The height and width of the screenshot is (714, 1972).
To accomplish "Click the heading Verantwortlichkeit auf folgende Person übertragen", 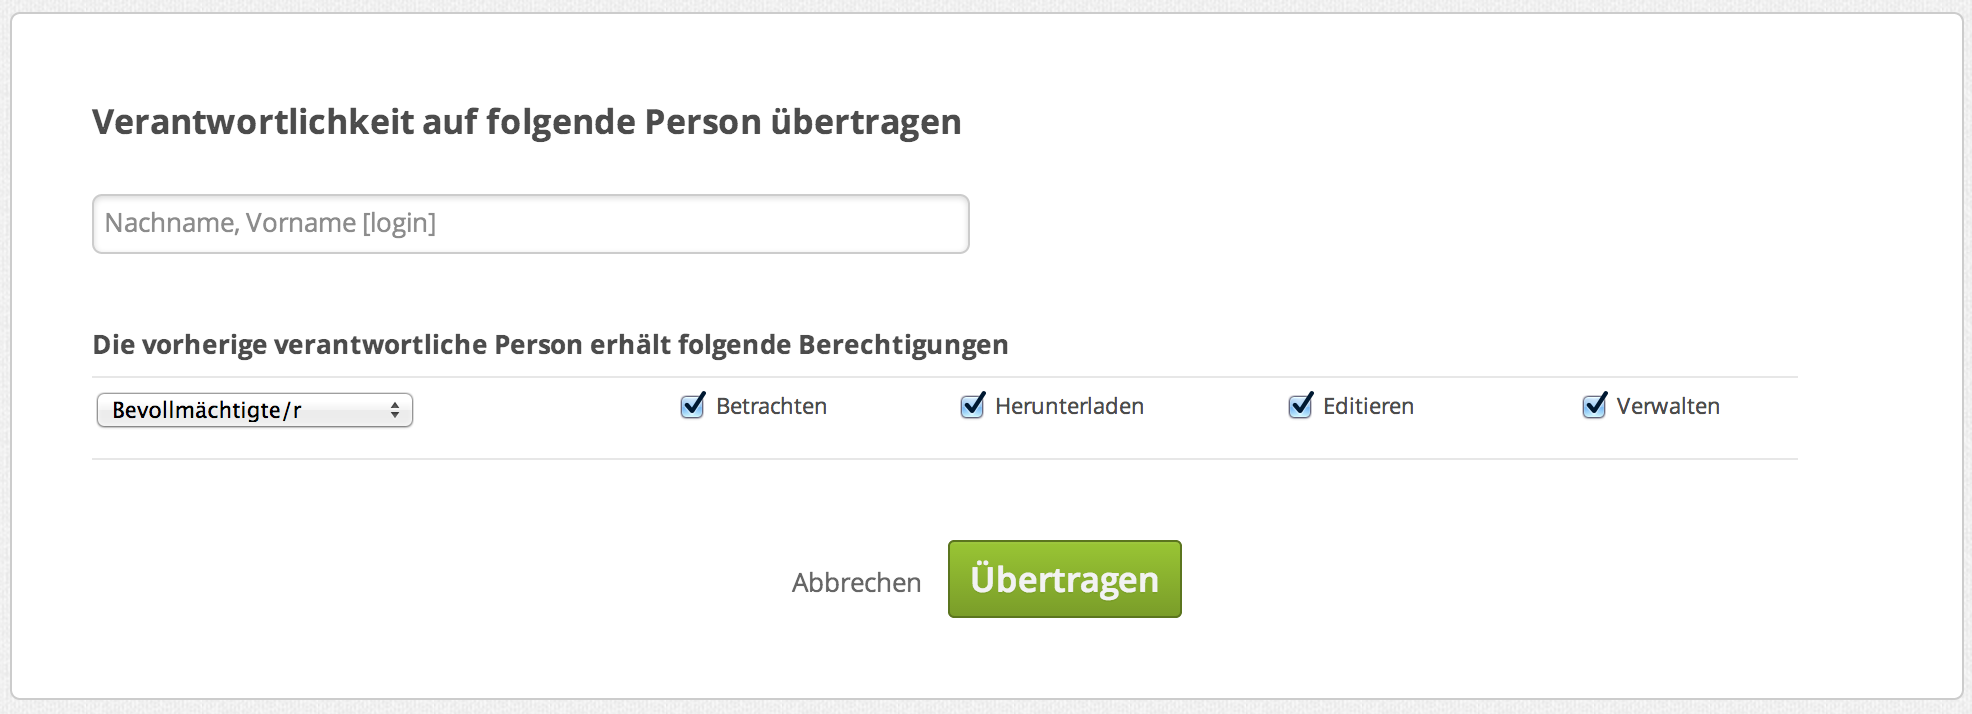I will 526,122.
